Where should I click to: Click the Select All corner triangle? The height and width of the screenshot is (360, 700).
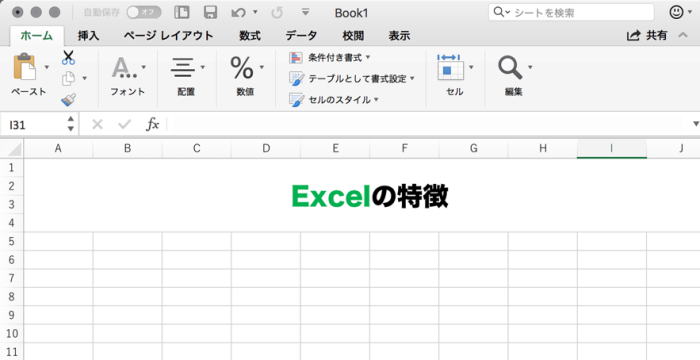pos(14,149)
